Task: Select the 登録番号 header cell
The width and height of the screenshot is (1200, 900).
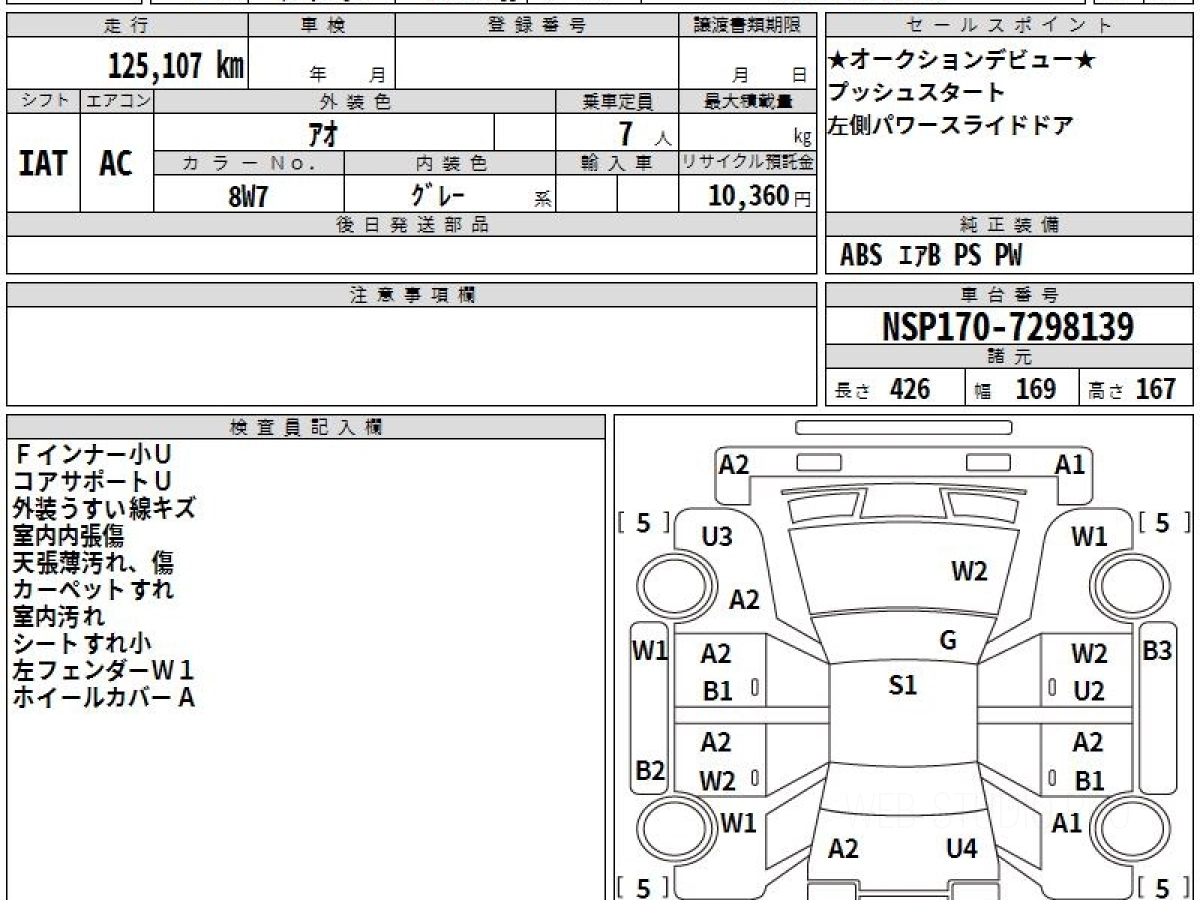Action: [x=537, y=26]
